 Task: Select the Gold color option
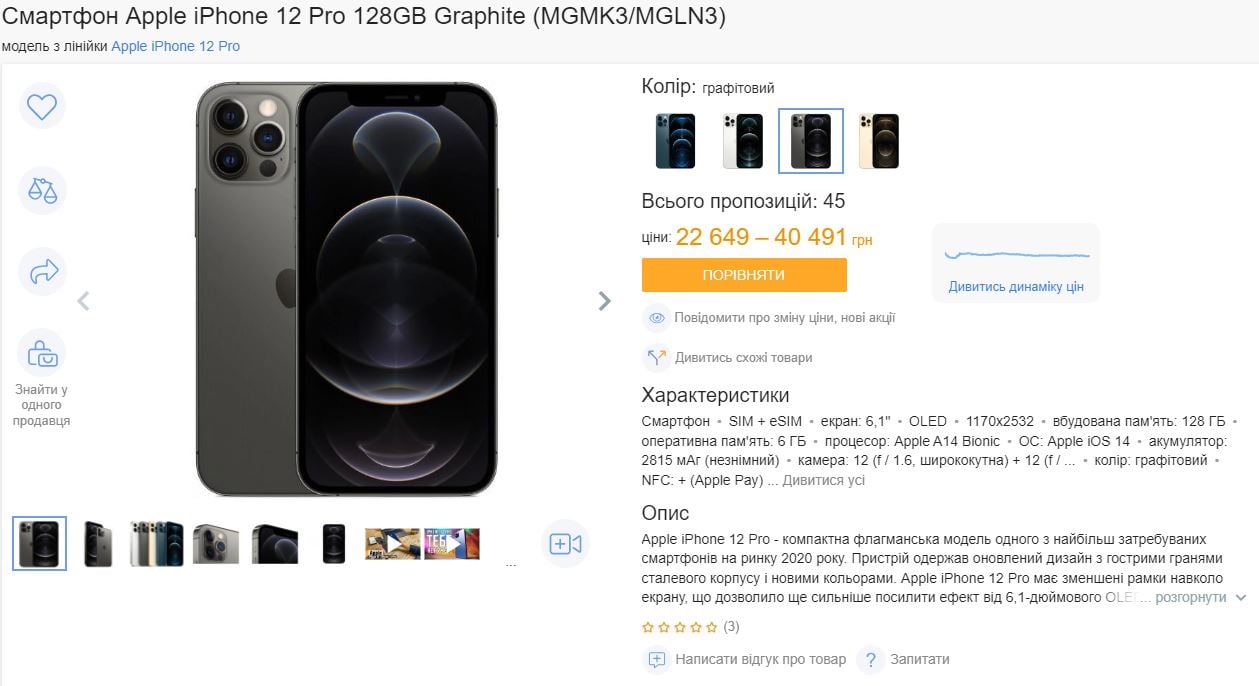click(879, 141)
